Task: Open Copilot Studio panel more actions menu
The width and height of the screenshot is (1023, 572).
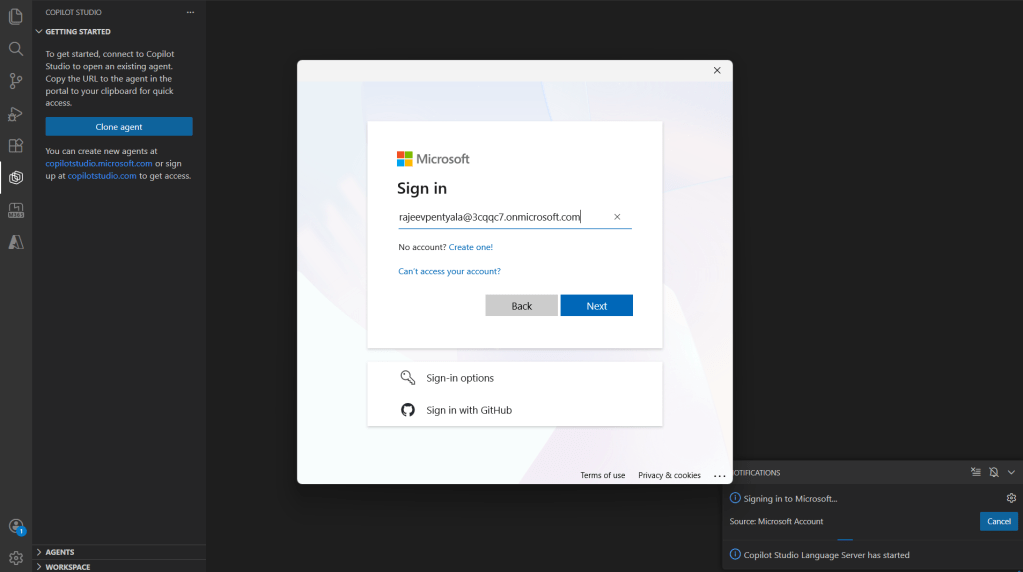Action: (x=190, y=12)
